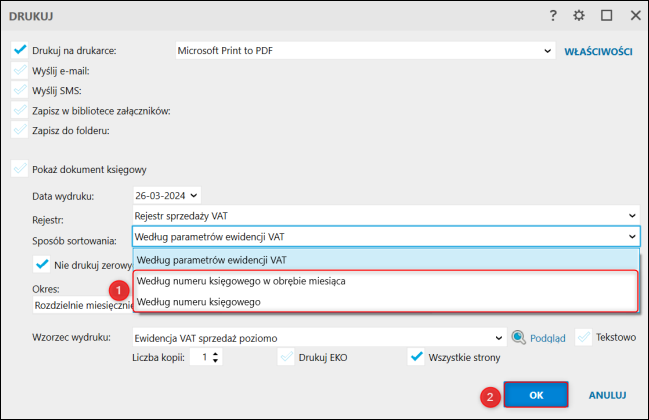Click the OK button
This screenshot has width=649, height=420.
(536, 395)
